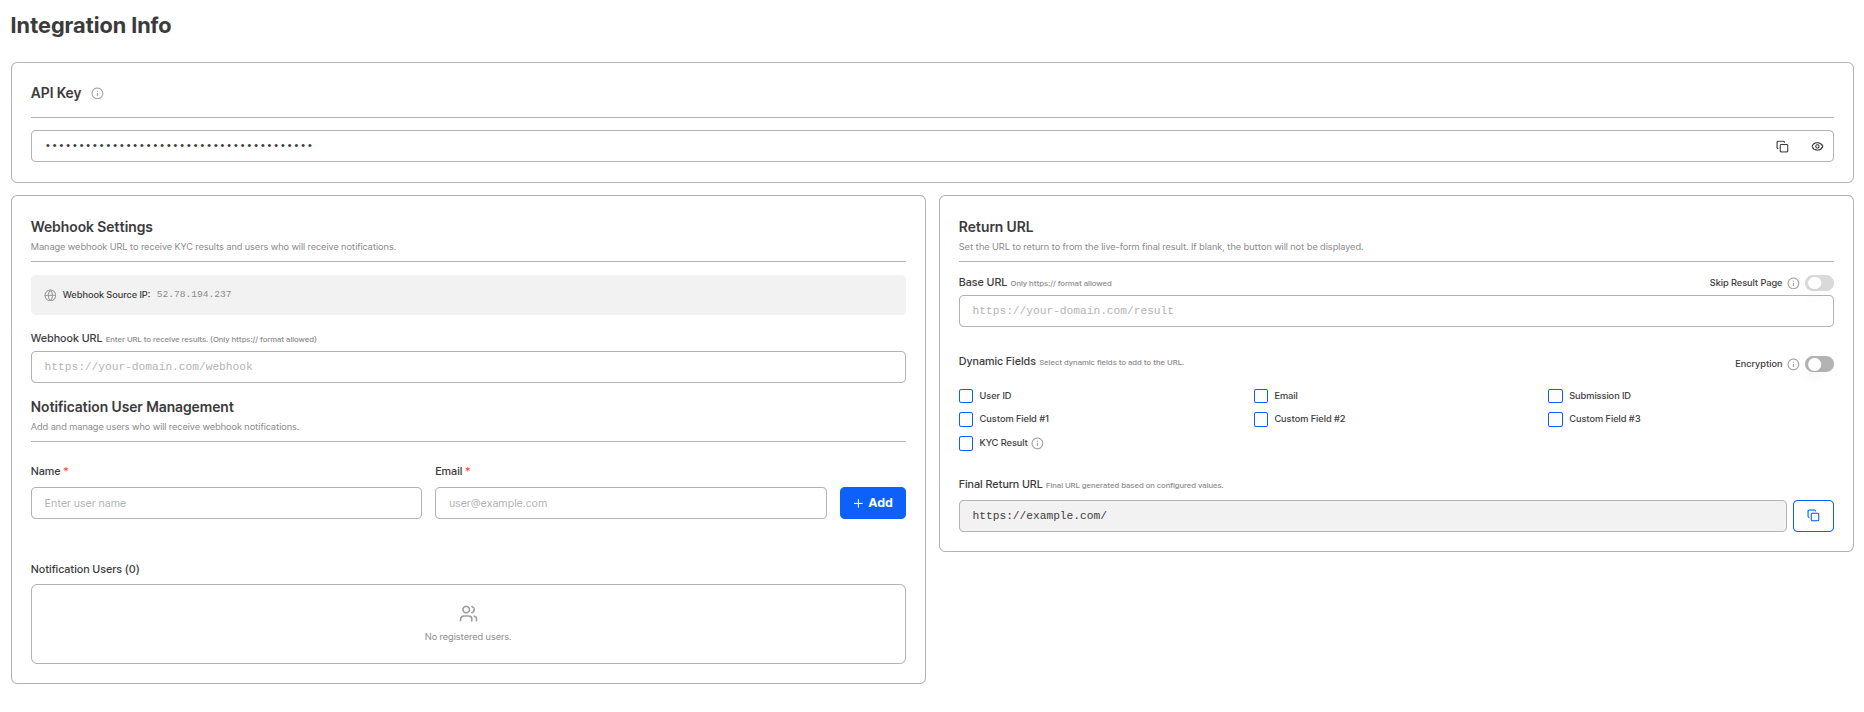Viewport: 1864px width, 712px height.
Task: Reveal the API key with the eye icon
Action: [1817, 147]
